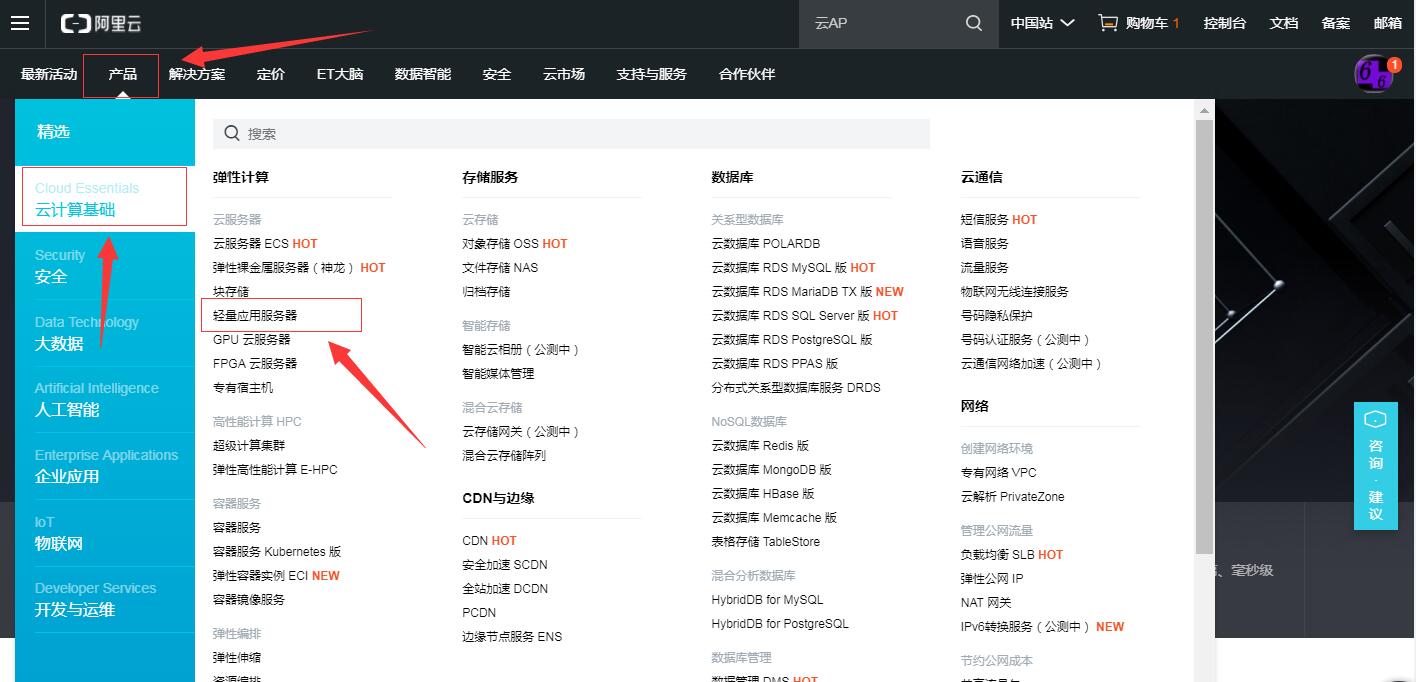Viewport: 1416px width, 682px height.
Task: Open 轻量应用服务器 product link
Action: [255, 315]
